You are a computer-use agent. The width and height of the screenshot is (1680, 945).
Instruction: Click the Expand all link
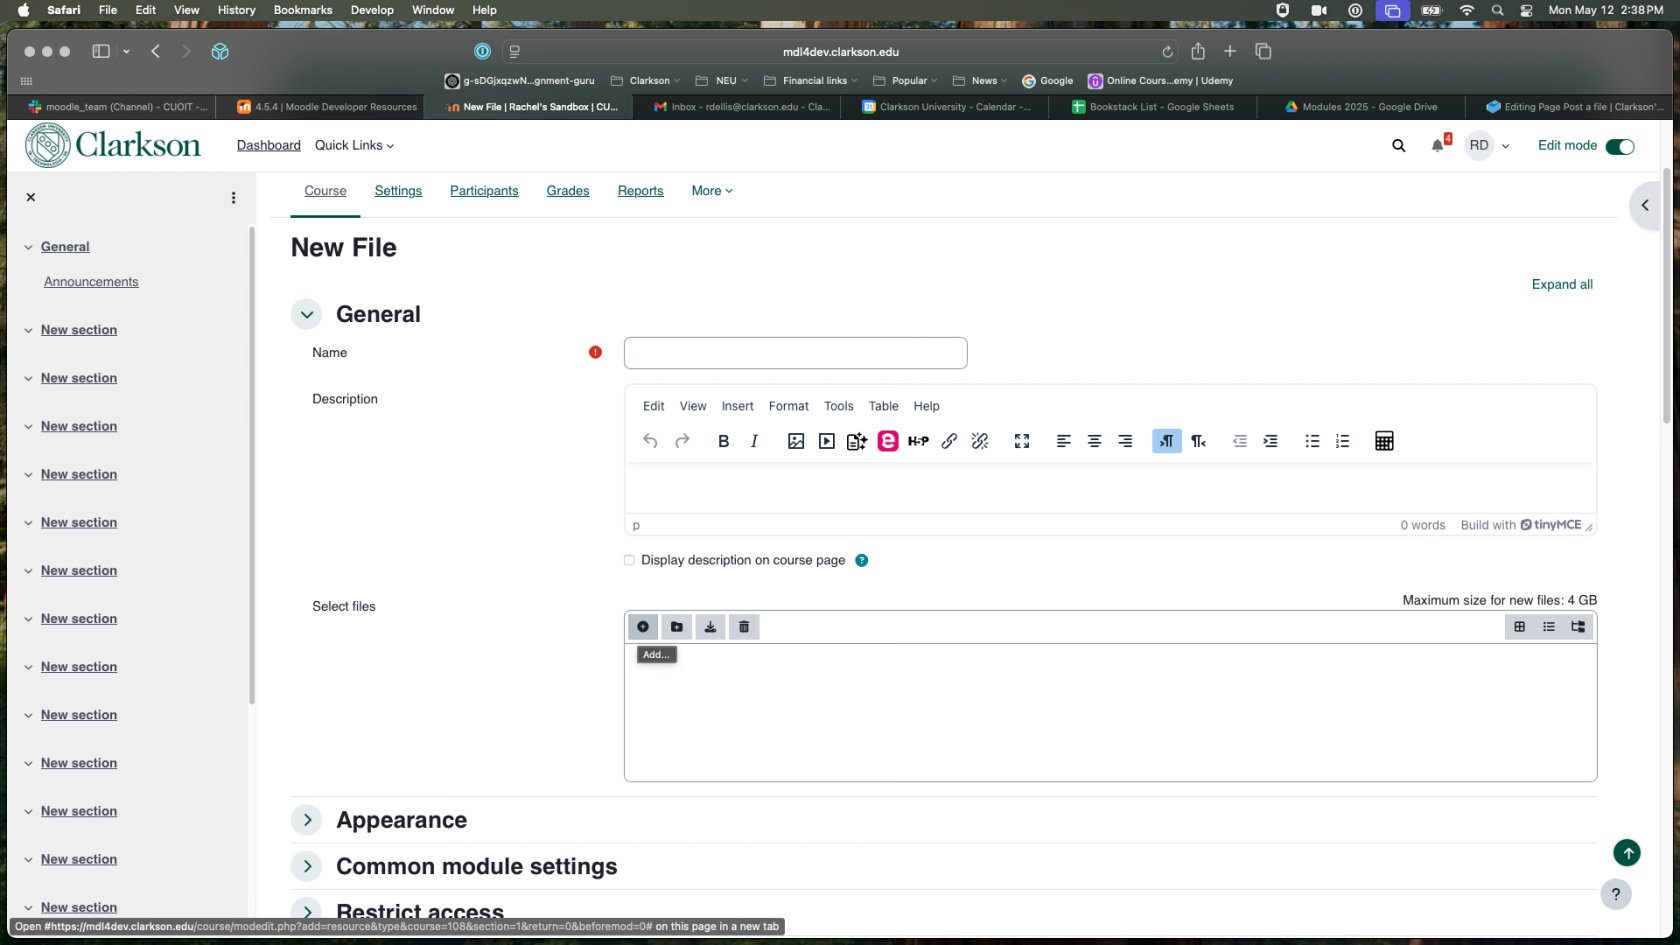pyautogui.click(x=1562, y=284)
